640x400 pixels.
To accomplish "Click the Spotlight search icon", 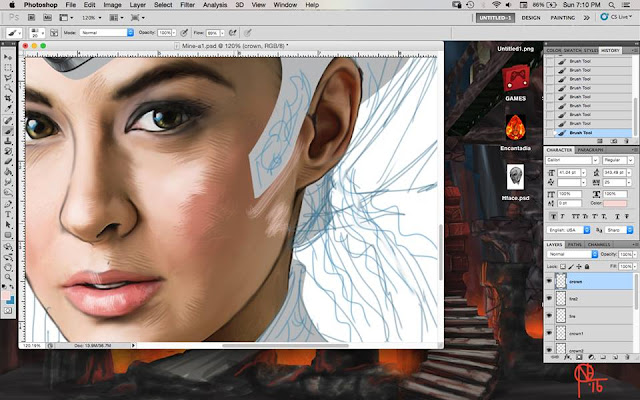I will point(611,5).
